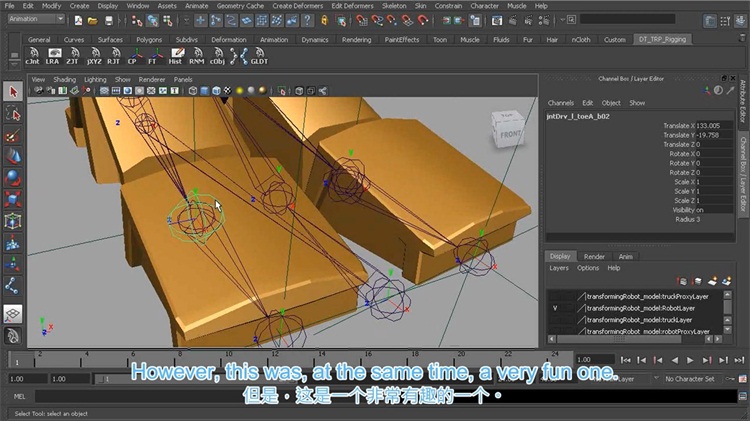The height and width of the screenshot is (421, 750).
Task: Click the LRA shelf icon
Action: pos(54,56)
